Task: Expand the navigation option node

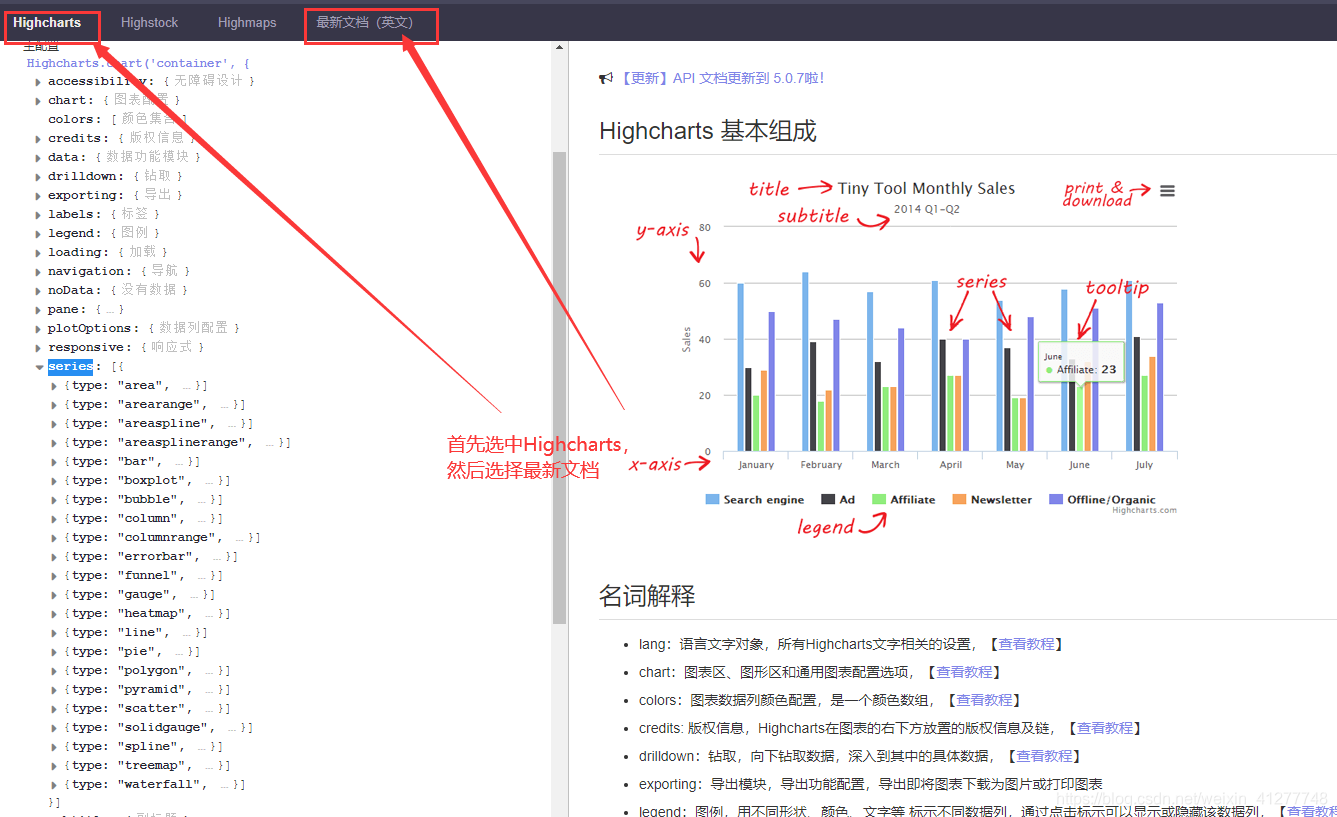Action: click(38, 272)
